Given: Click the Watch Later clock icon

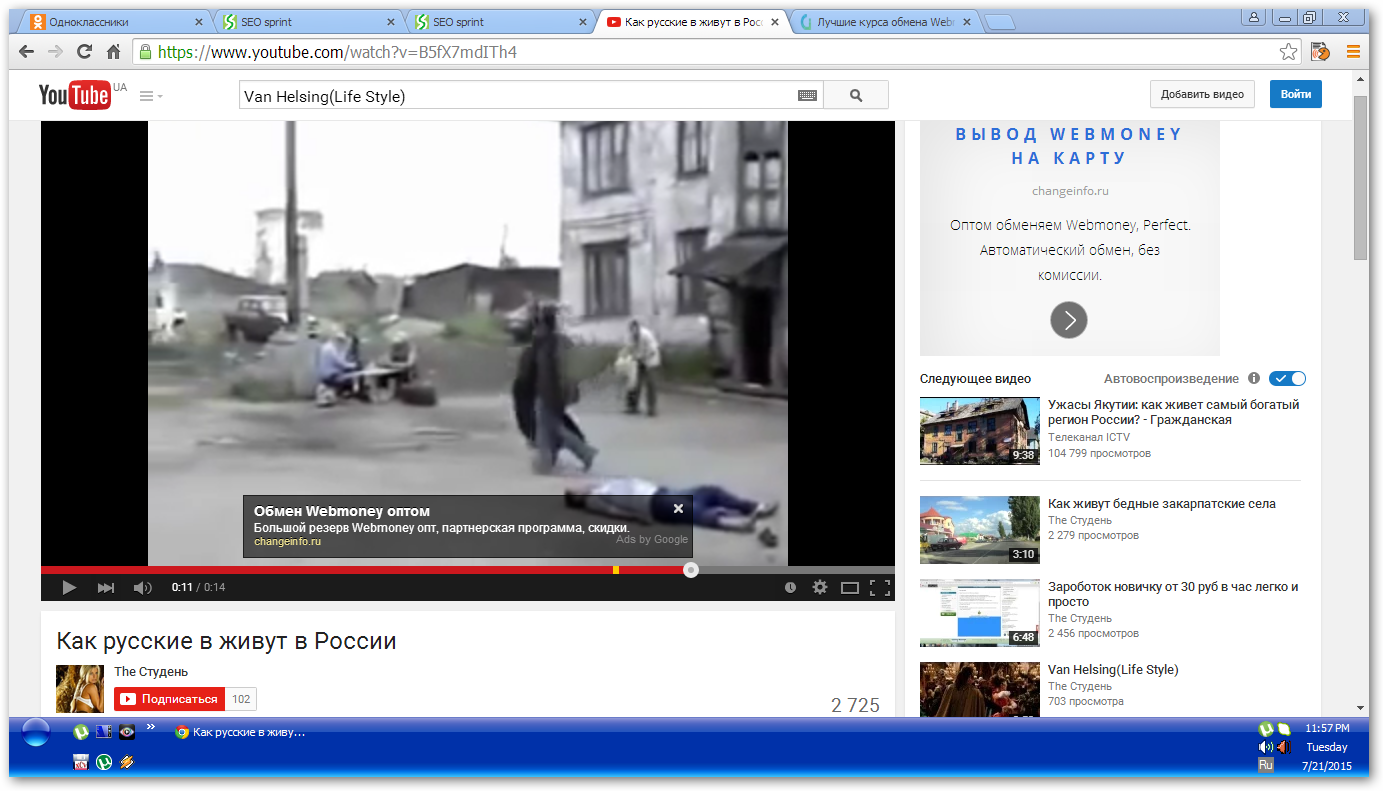Looking at the screenshot, I should click(x=790, y=588).
